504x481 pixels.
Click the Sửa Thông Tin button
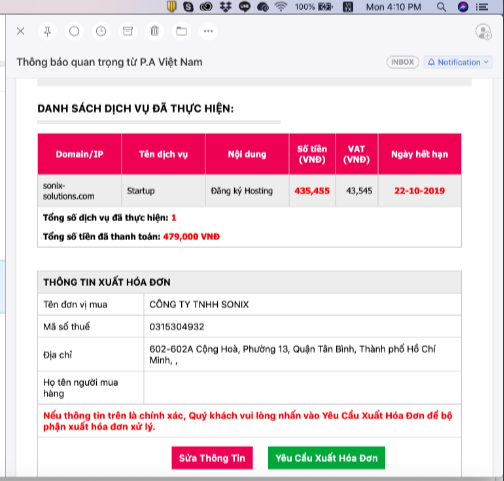point(212,458)
